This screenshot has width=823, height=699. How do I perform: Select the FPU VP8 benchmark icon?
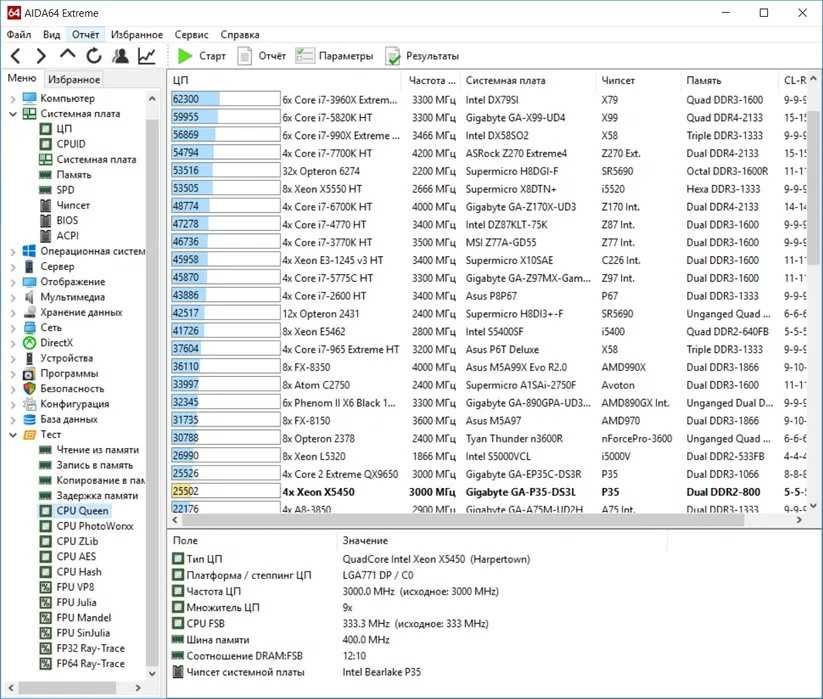pyautogui.click(x=46, y=587)
